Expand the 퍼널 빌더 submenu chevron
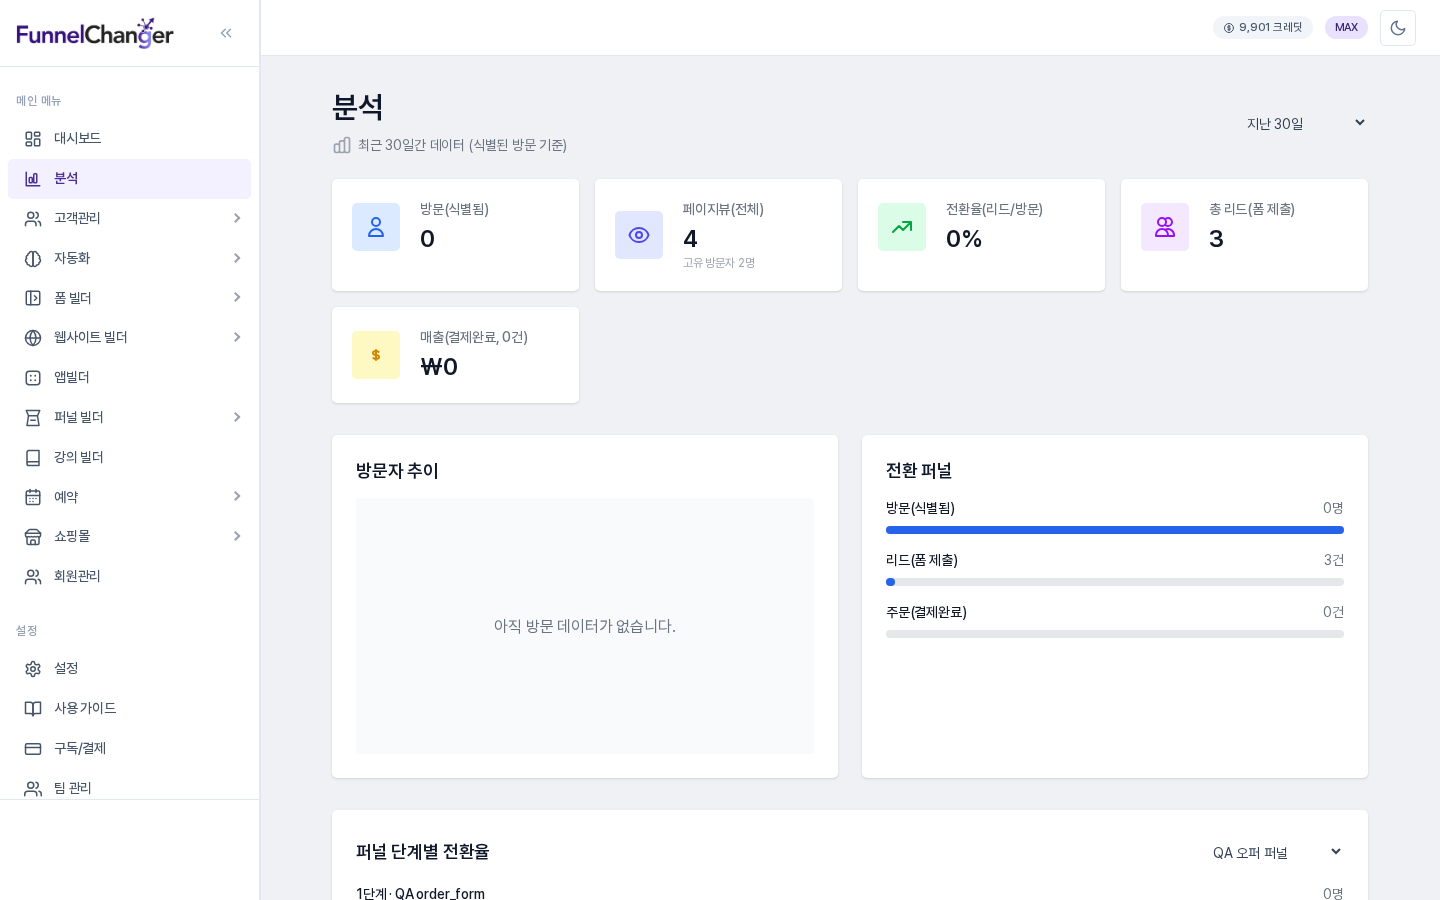The image size is (1440, 900). tap(237, 417)
